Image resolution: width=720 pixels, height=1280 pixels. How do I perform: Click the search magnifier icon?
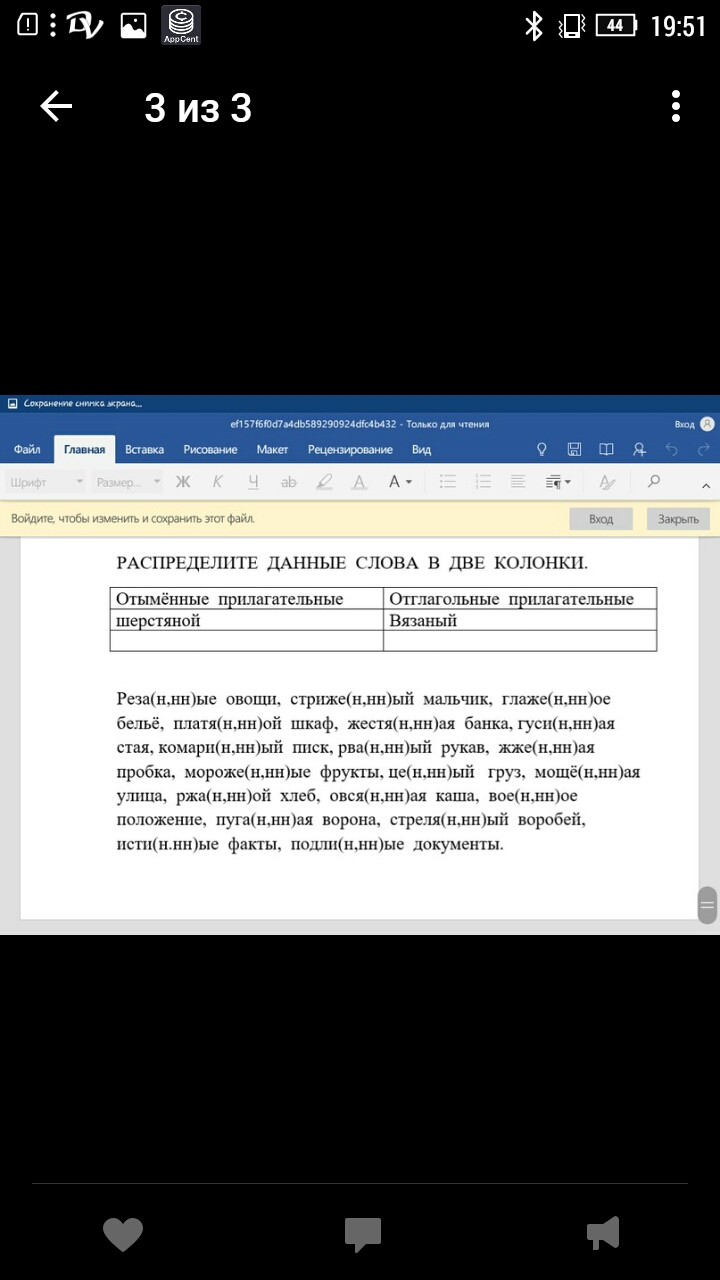point(654,481)
